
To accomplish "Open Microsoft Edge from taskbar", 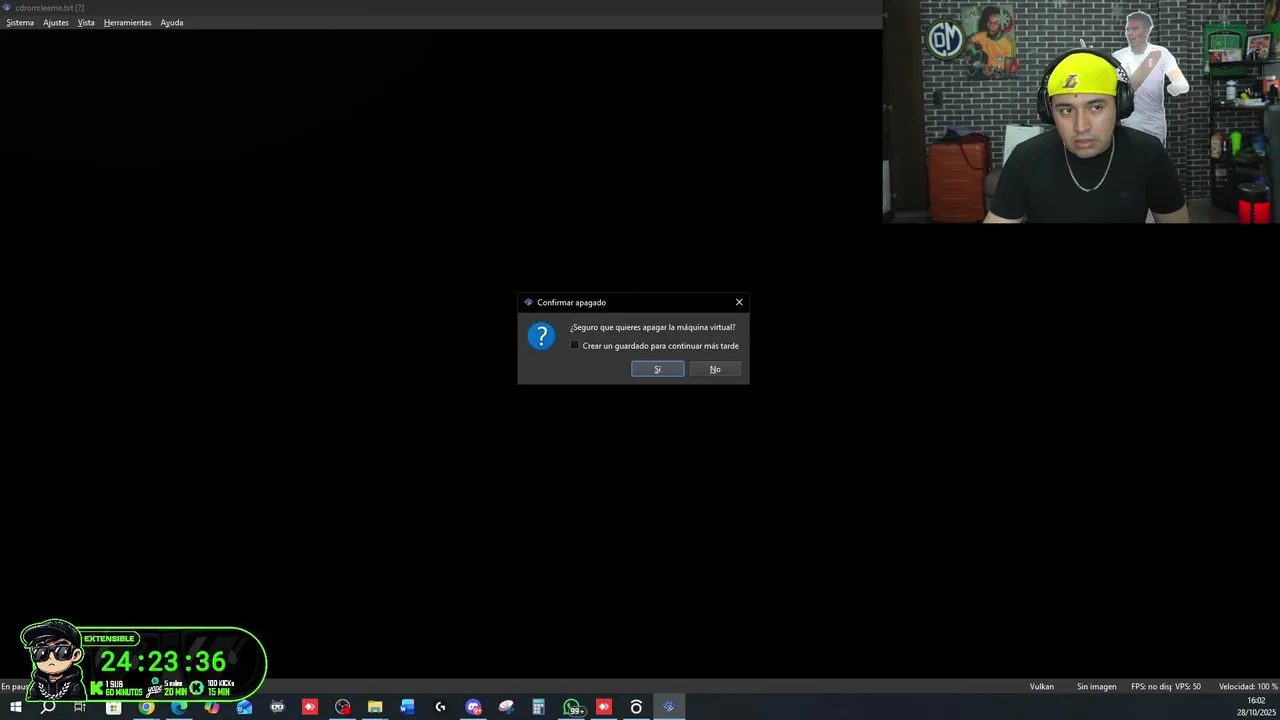I will pos(179,707).
